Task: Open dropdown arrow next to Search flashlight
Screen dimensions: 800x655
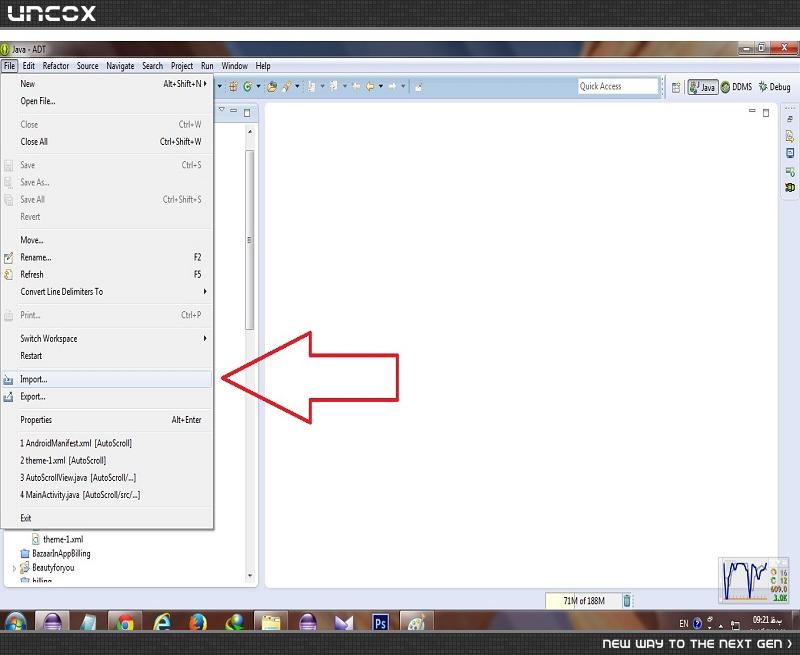Action: coord(297,86)
